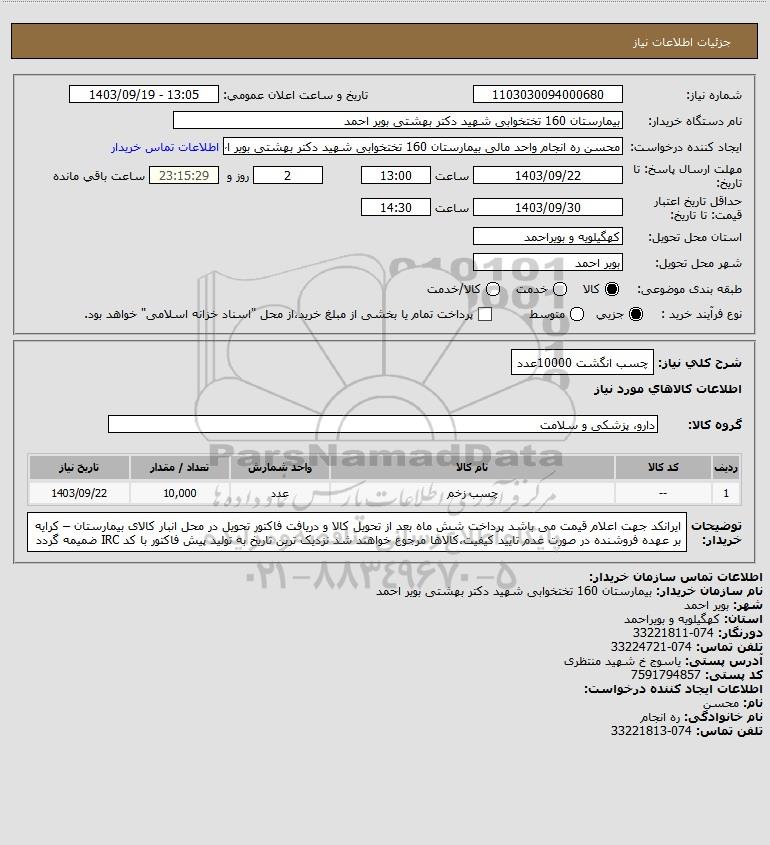Select the چسب زخم table row
The width and height of the screenshot is (770, 845).
pos(385,493)
